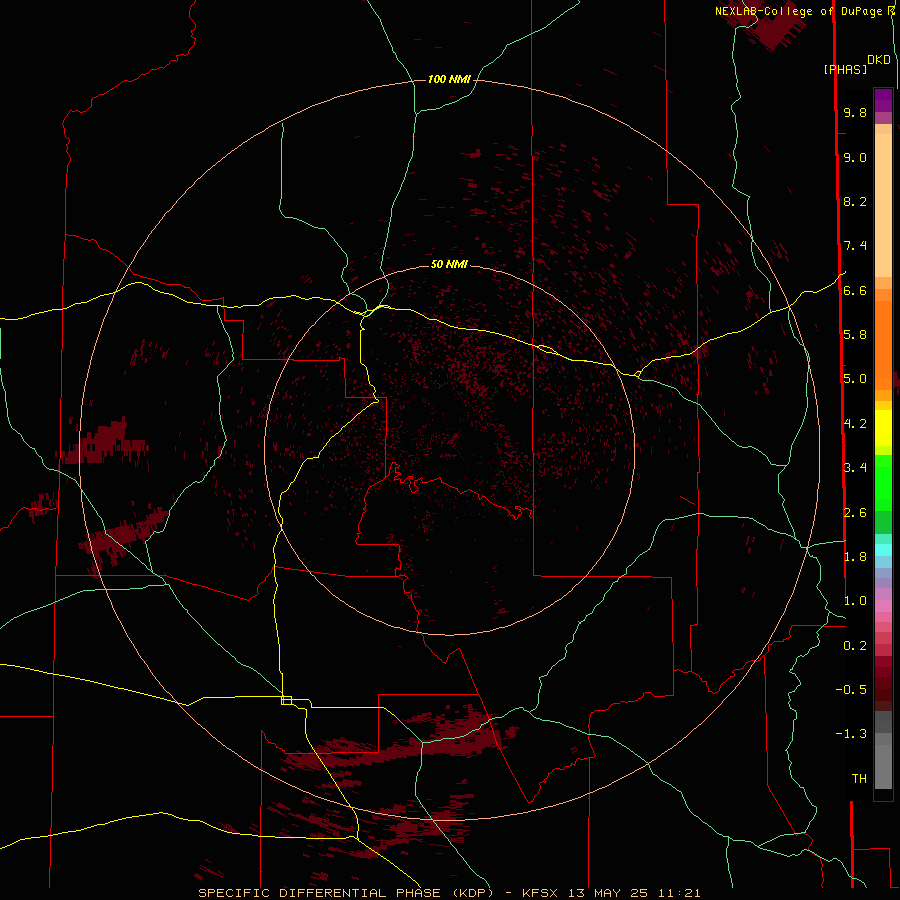Click the 8.2 scale value

coord(855,201)
